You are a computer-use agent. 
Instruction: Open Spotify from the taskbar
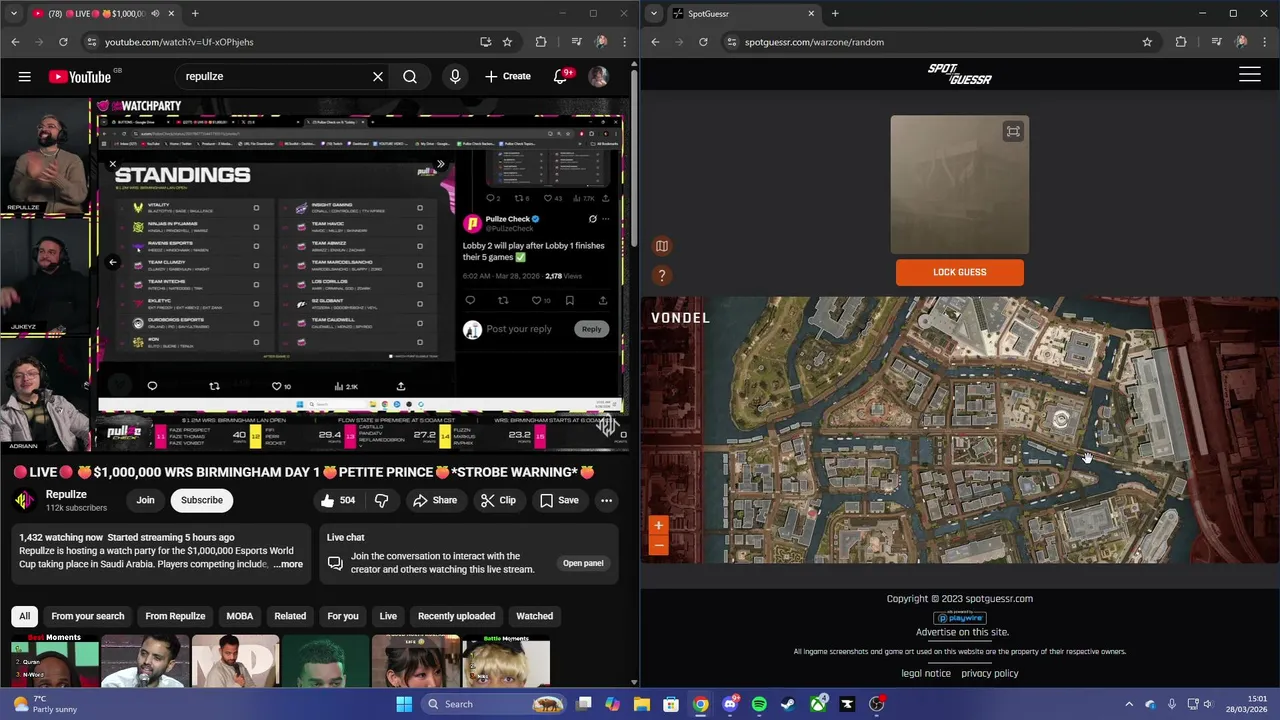point(759,704)
